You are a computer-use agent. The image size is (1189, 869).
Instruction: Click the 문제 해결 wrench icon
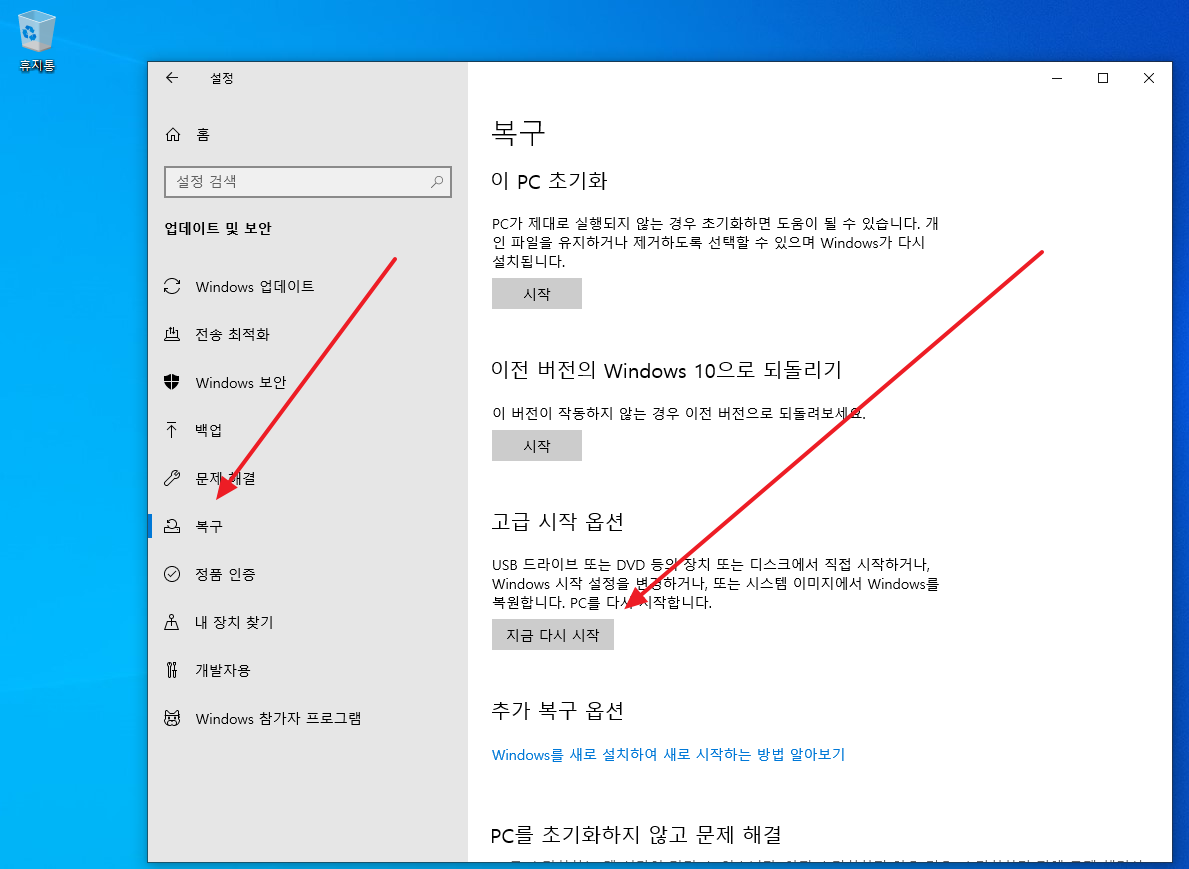coord(172,478)
